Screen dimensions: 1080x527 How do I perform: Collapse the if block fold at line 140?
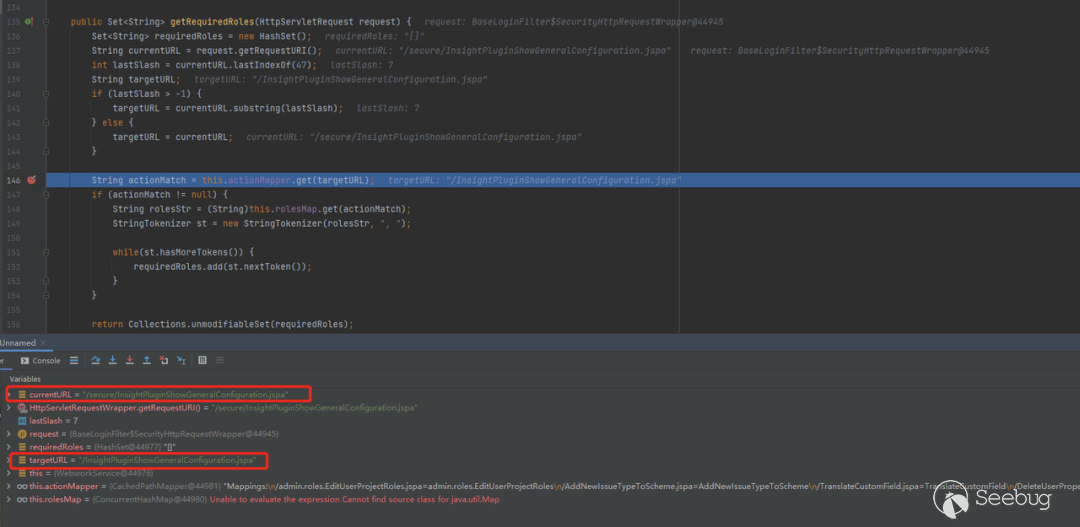pos(46,94)
